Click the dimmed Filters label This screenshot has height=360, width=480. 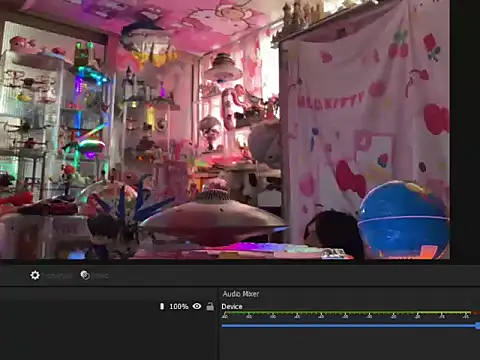100,276
